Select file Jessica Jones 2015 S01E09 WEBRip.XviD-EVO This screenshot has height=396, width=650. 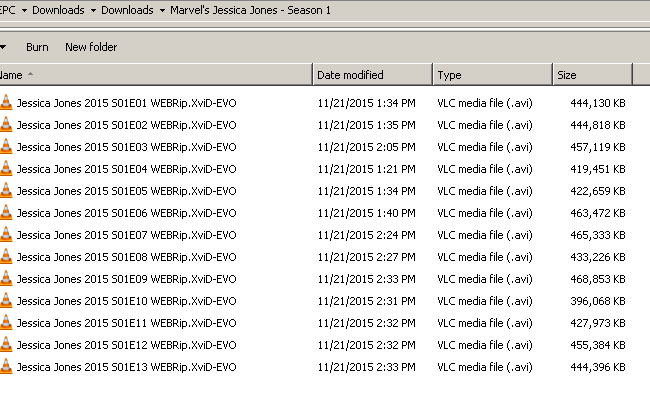(x=126, y=279)
